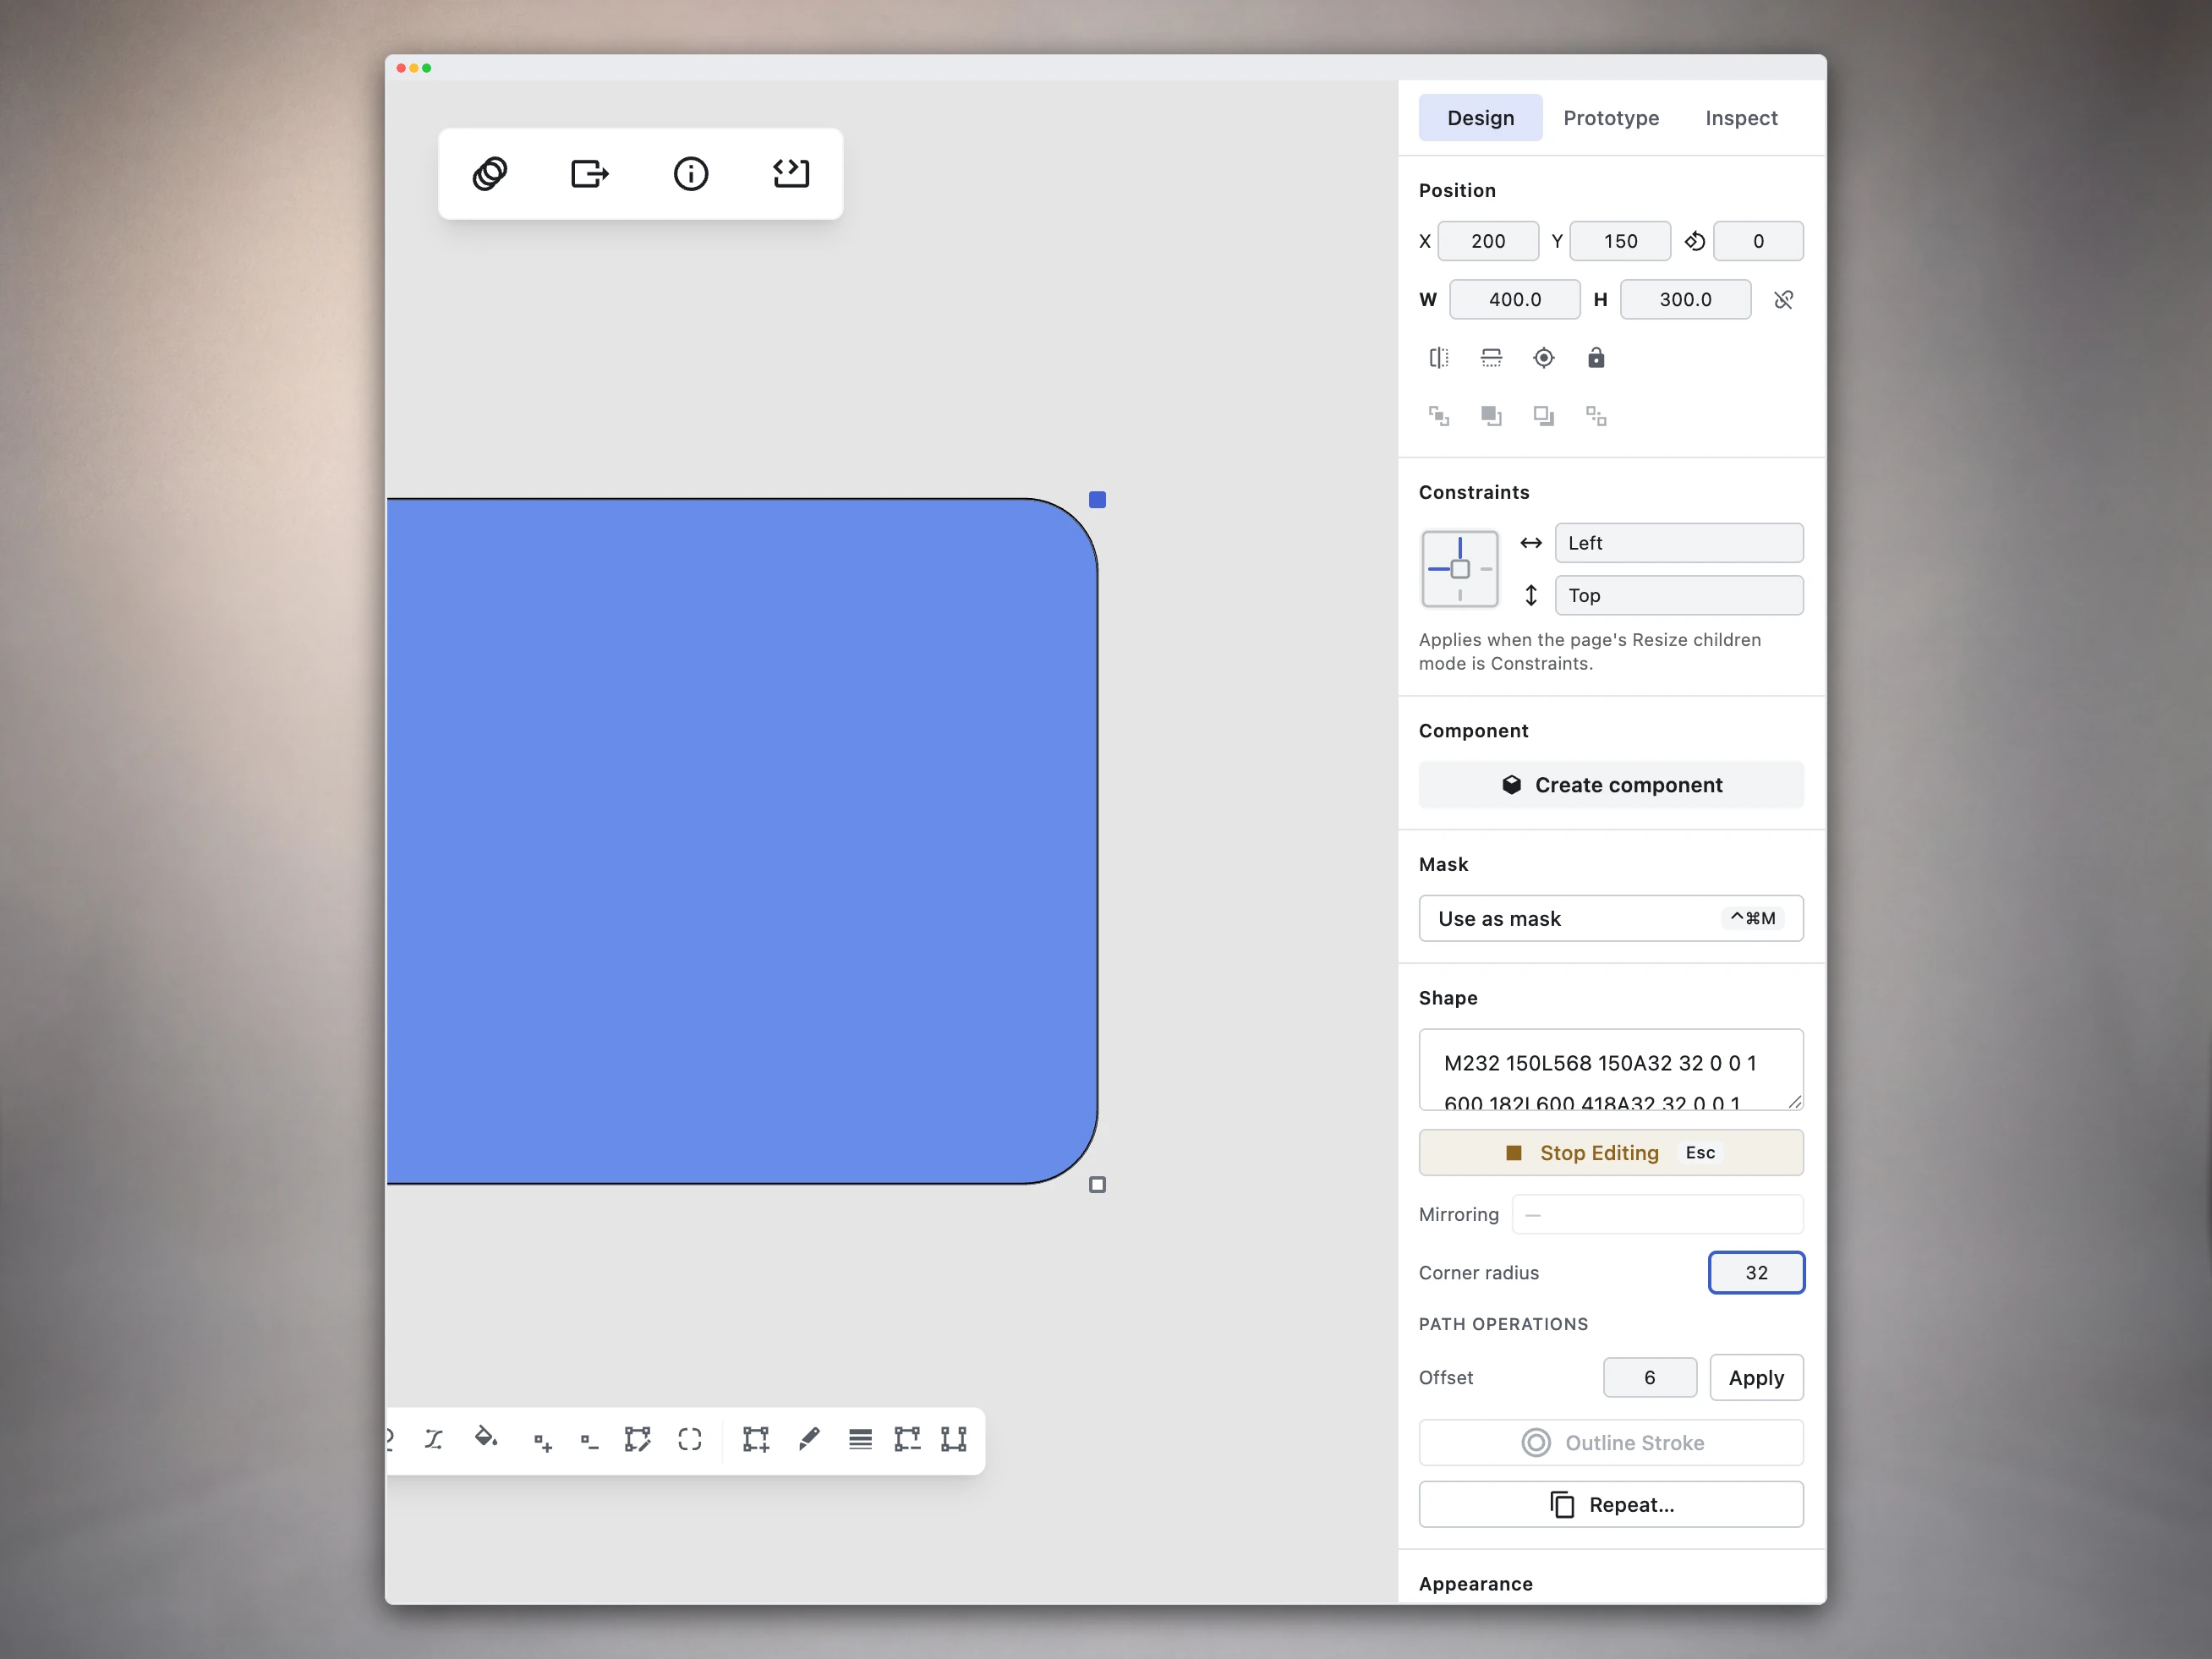Viewport: 2212px width, 1659px height.
Task: Click the code brackets icon in top toolbar
Action: pyautogui.click(x=791, y=174)
